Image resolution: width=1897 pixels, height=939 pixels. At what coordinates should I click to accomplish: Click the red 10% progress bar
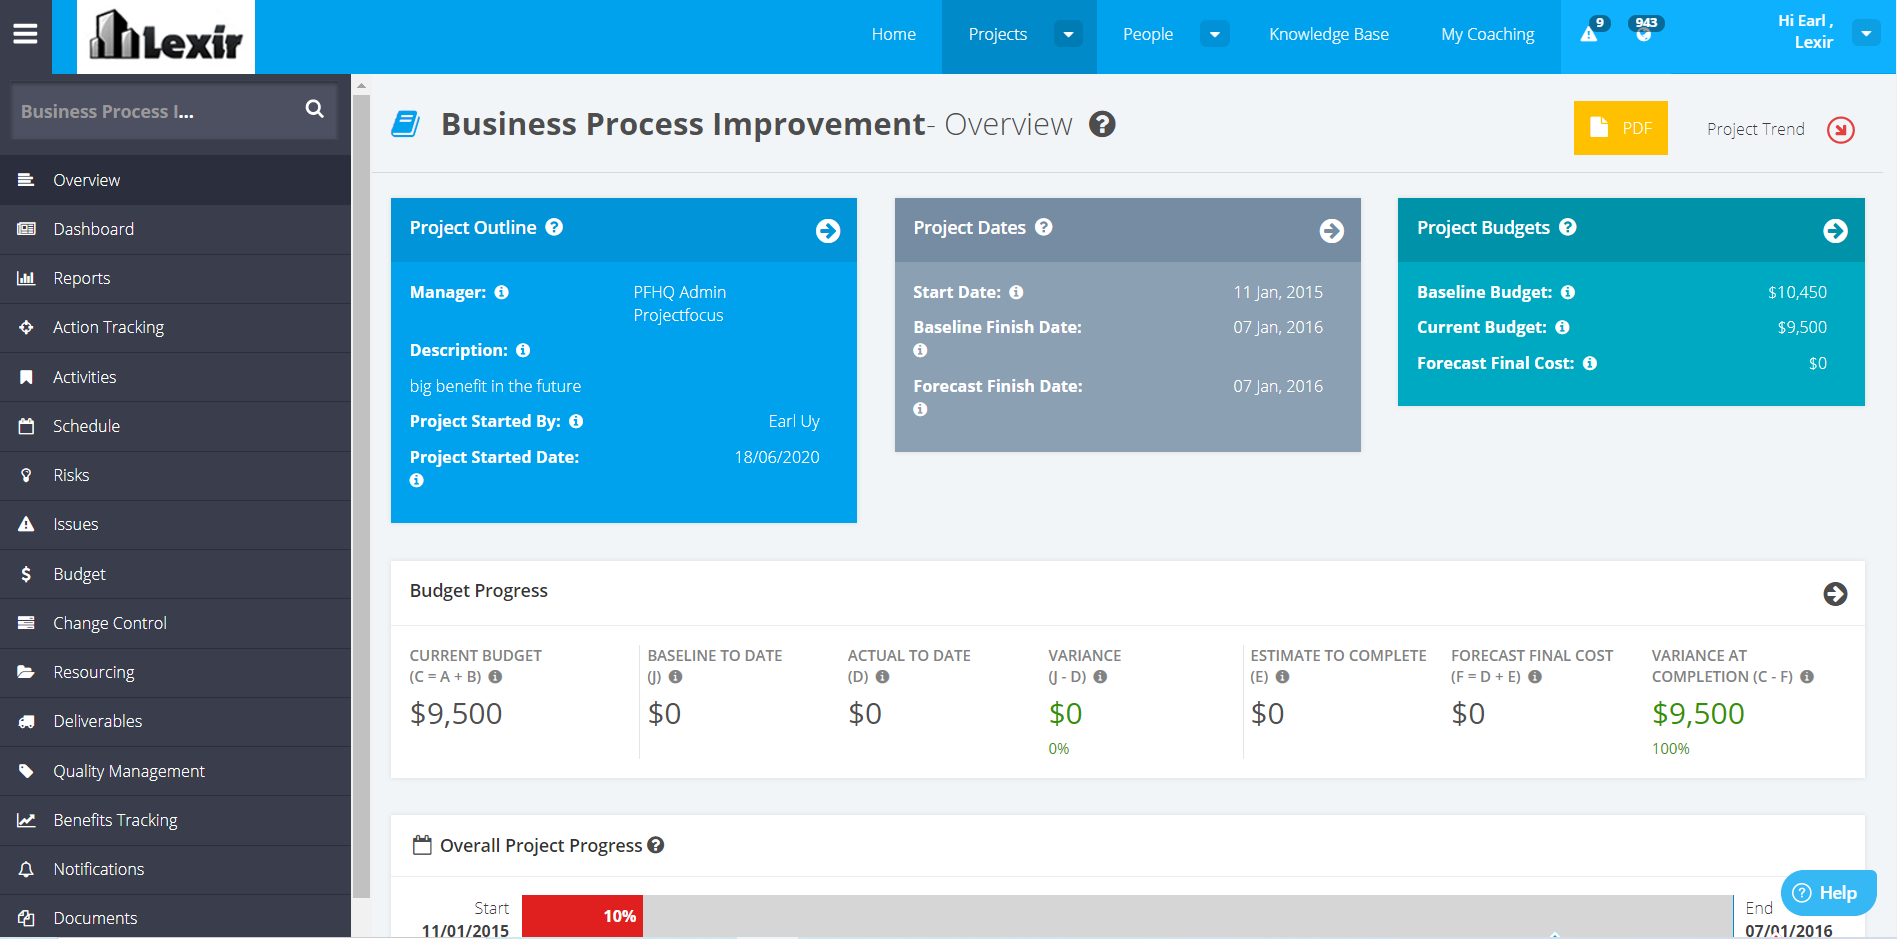click(582, 916)
